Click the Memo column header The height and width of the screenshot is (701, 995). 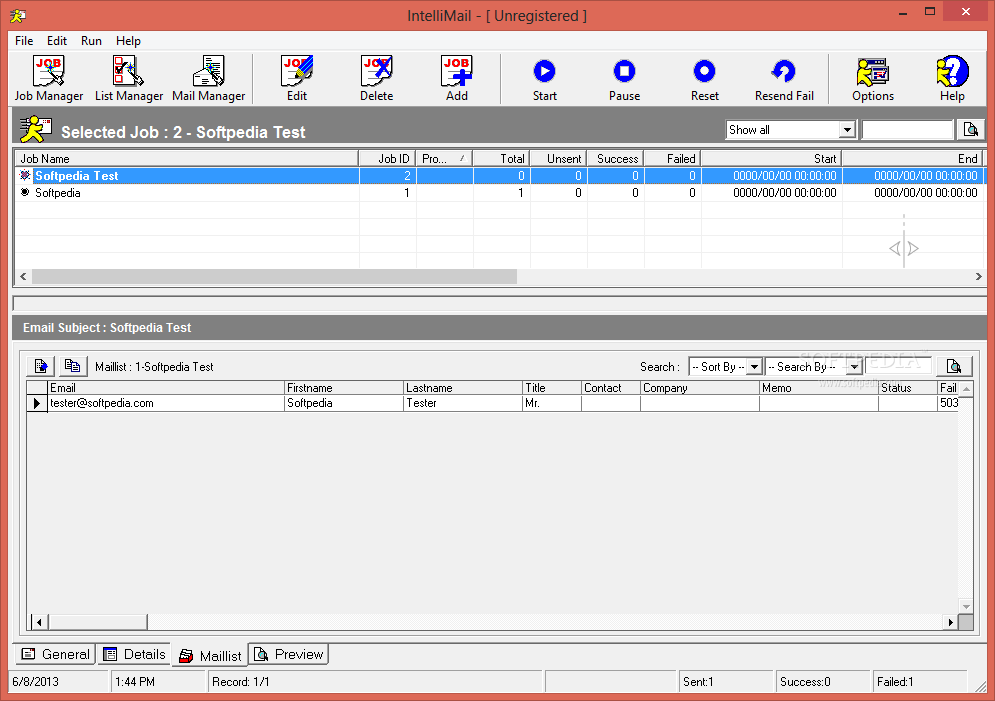[819, 388]
